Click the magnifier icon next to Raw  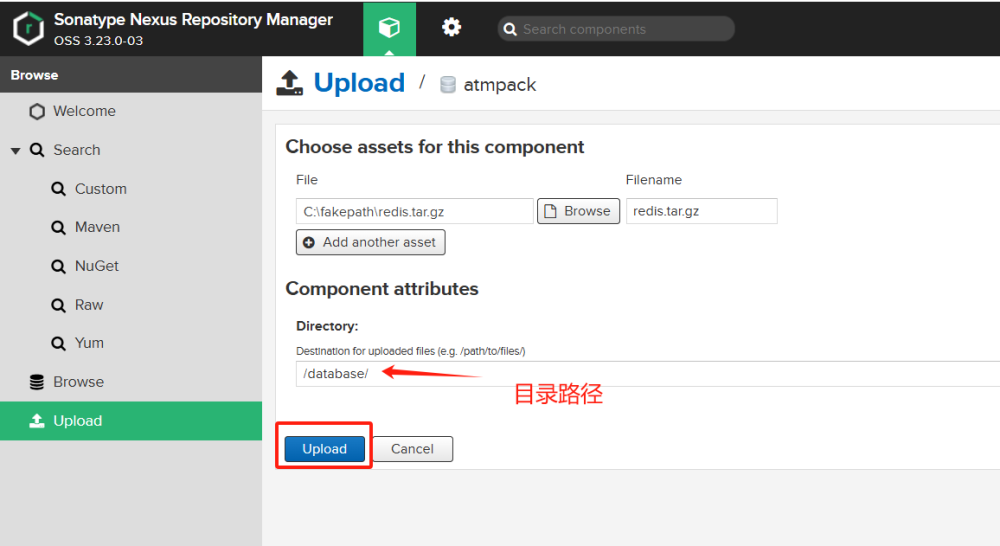pyautogui.click(x=58, y=306)
